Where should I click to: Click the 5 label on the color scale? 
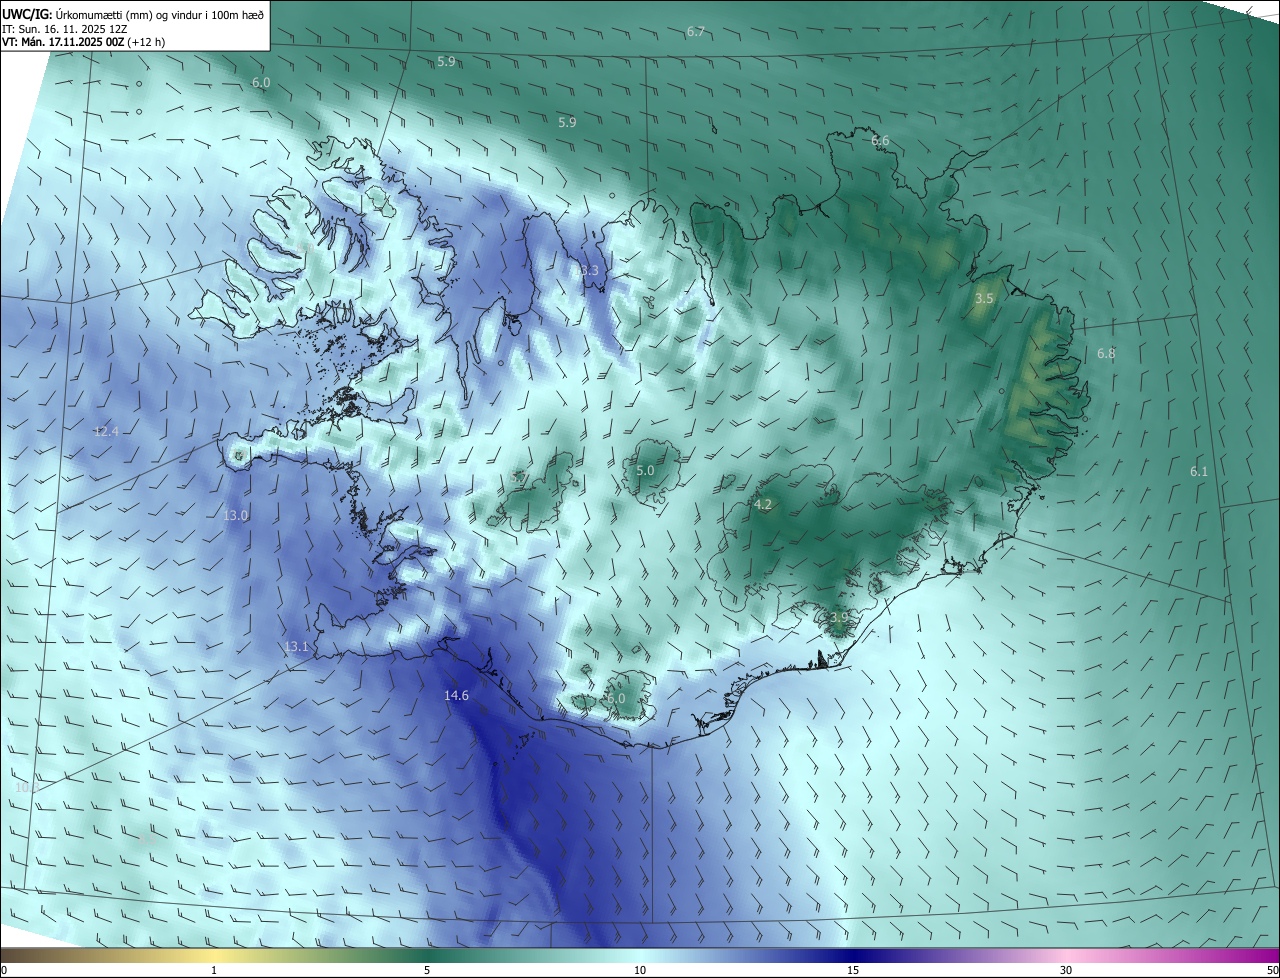(427, 971)
